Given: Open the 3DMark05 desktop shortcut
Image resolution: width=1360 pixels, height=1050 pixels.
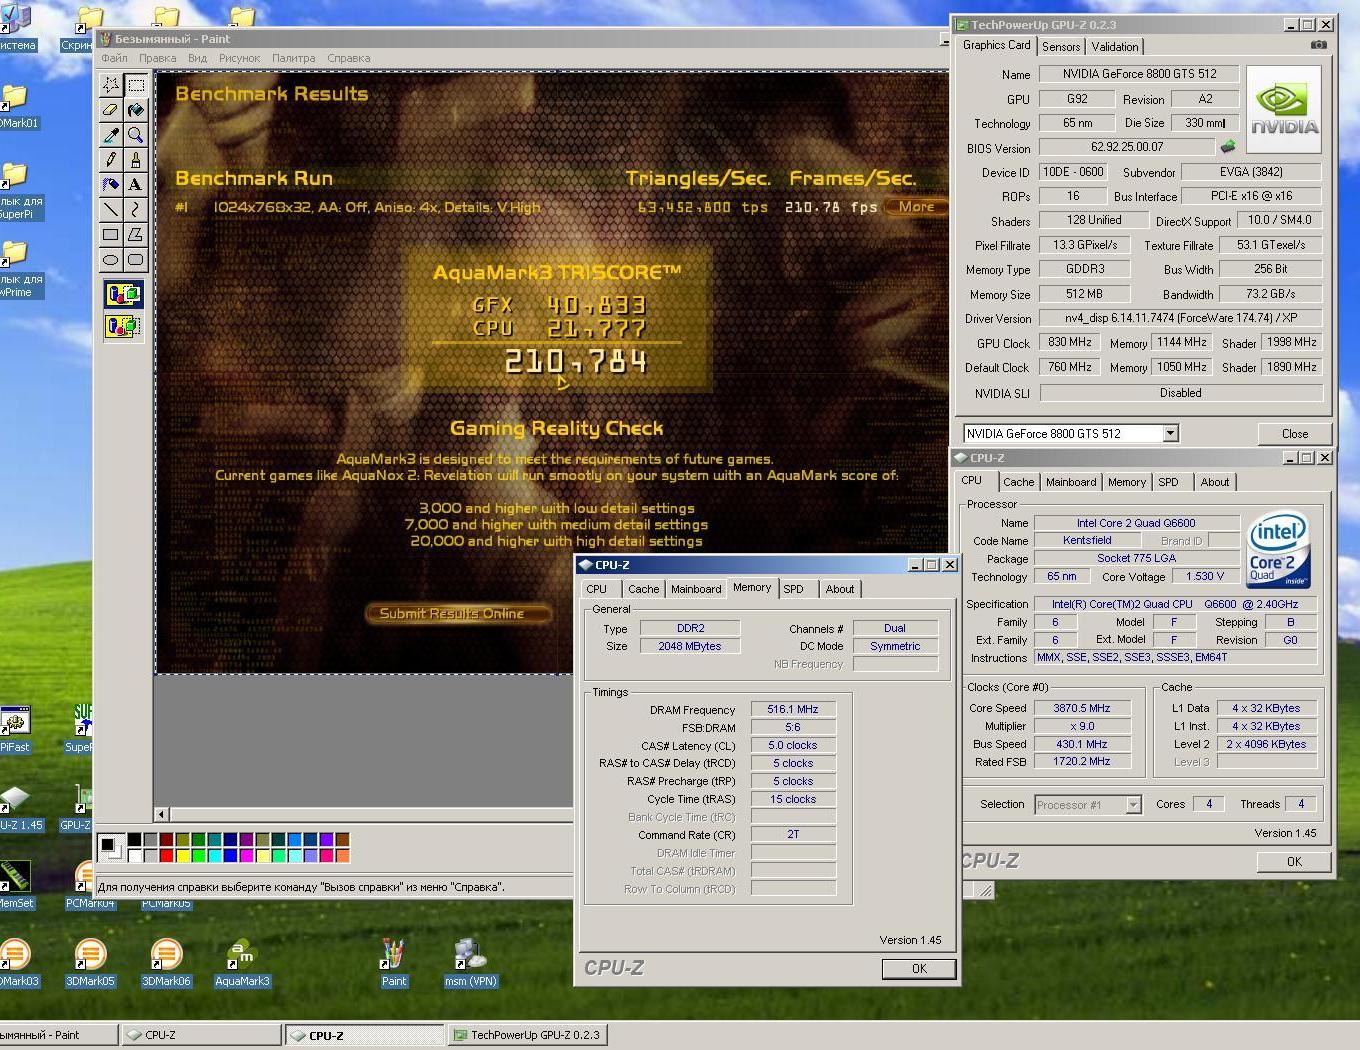Looking at the screenshot, I should click(90, 964).
